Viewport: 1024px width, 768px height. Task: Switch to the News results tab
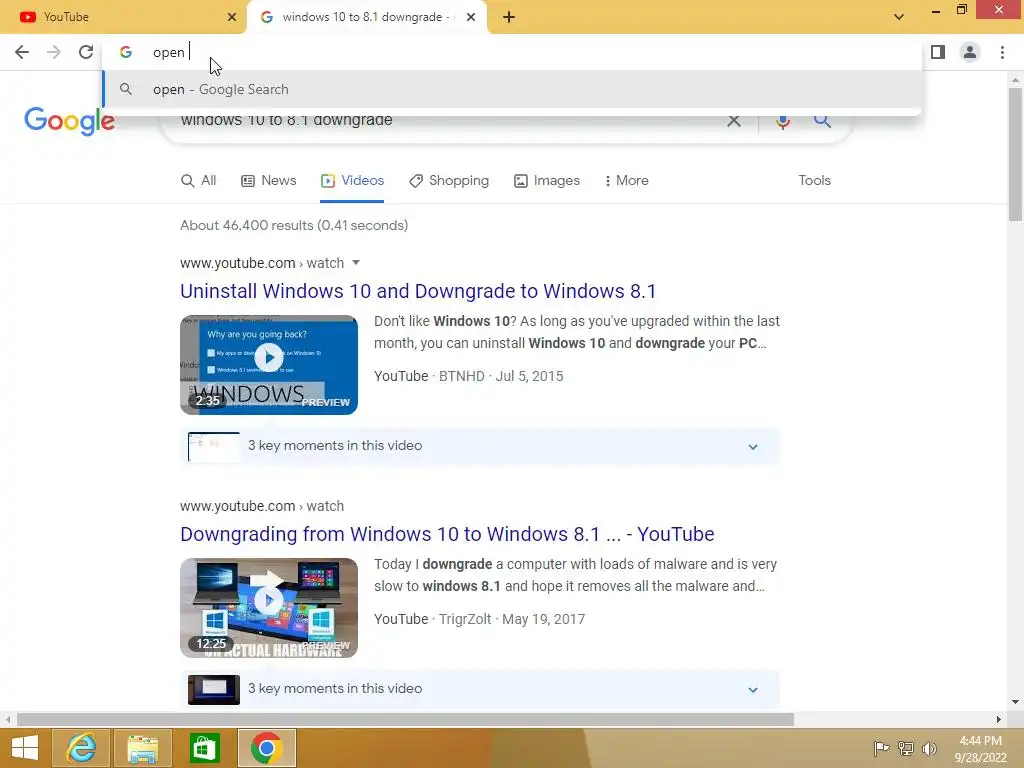click(268, 181)
